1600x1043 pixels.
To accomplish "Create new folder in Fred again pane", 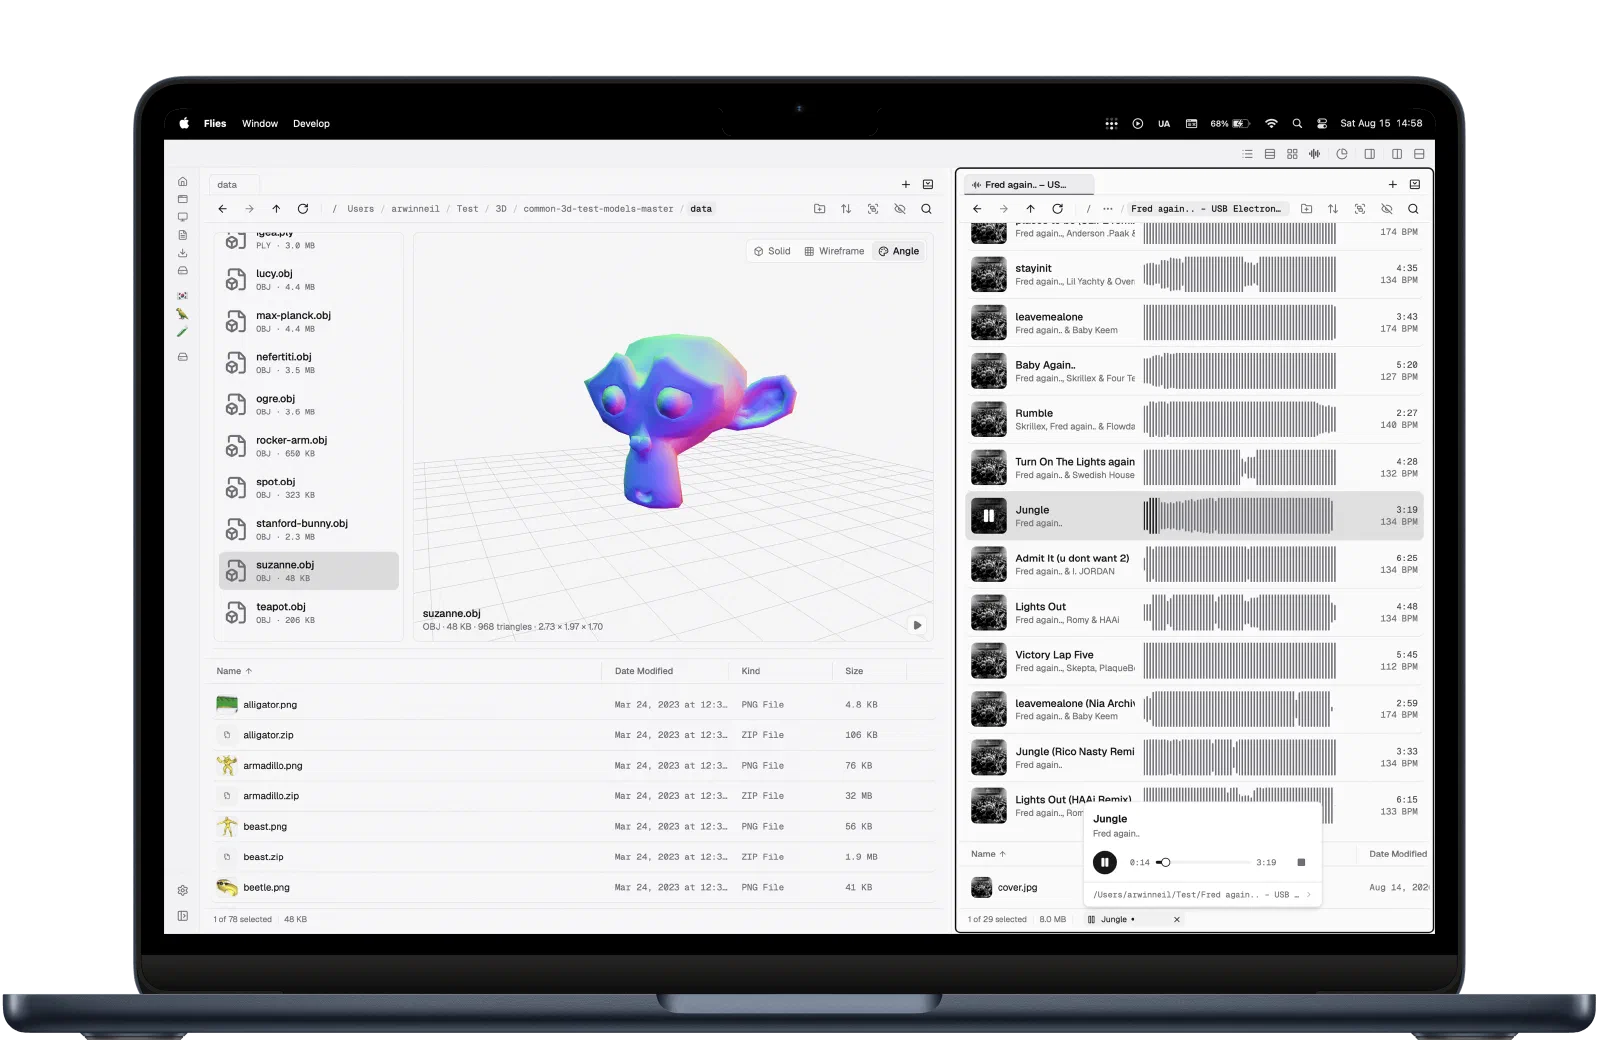I will tap(1306, 209).
